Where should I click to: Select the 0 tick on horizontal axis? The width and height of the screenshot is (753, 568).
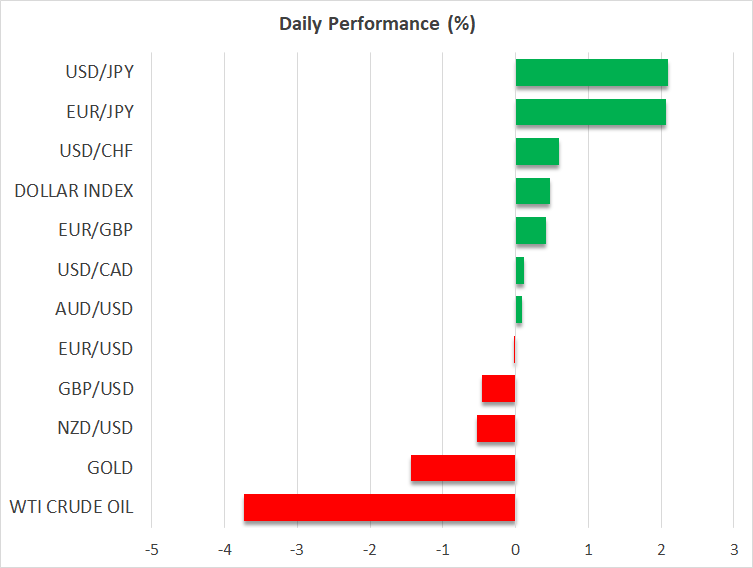pyautogui.click(x=515, y=550)
